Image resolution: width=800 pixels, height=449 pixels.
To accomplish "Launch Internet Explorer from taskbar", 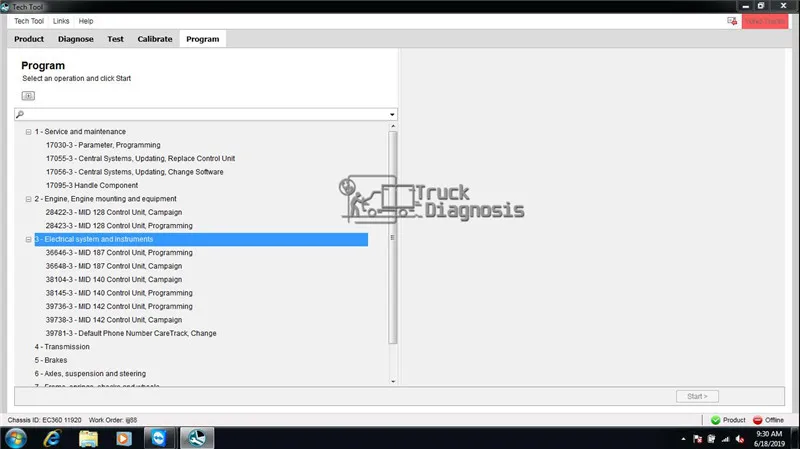I will (x=53, y=438).
